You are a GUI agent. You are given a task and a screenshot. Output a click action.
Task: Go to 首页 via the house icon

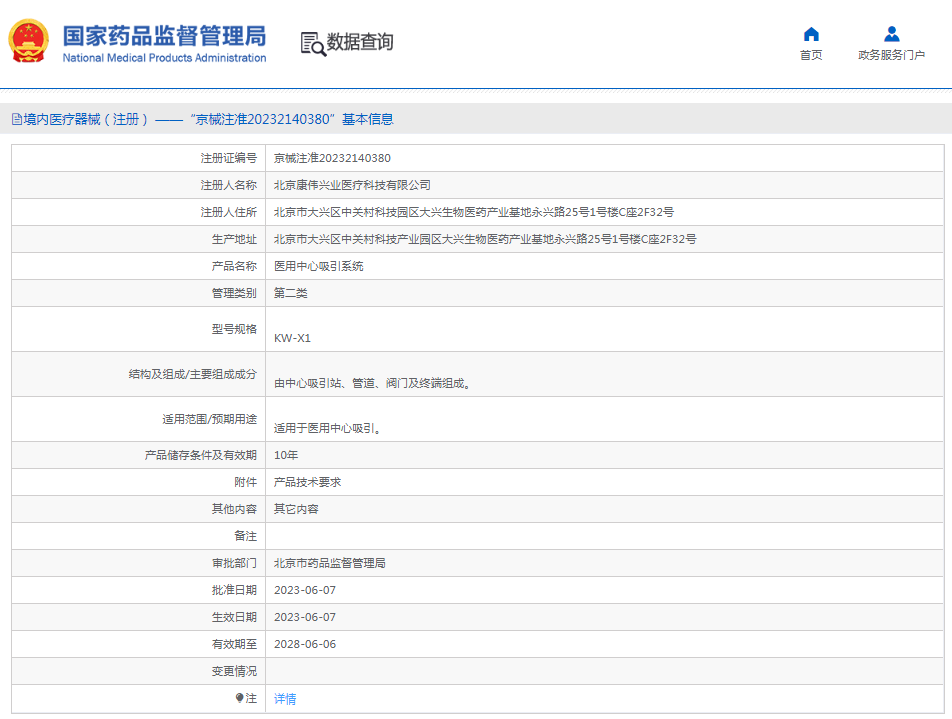pos(811,34)
